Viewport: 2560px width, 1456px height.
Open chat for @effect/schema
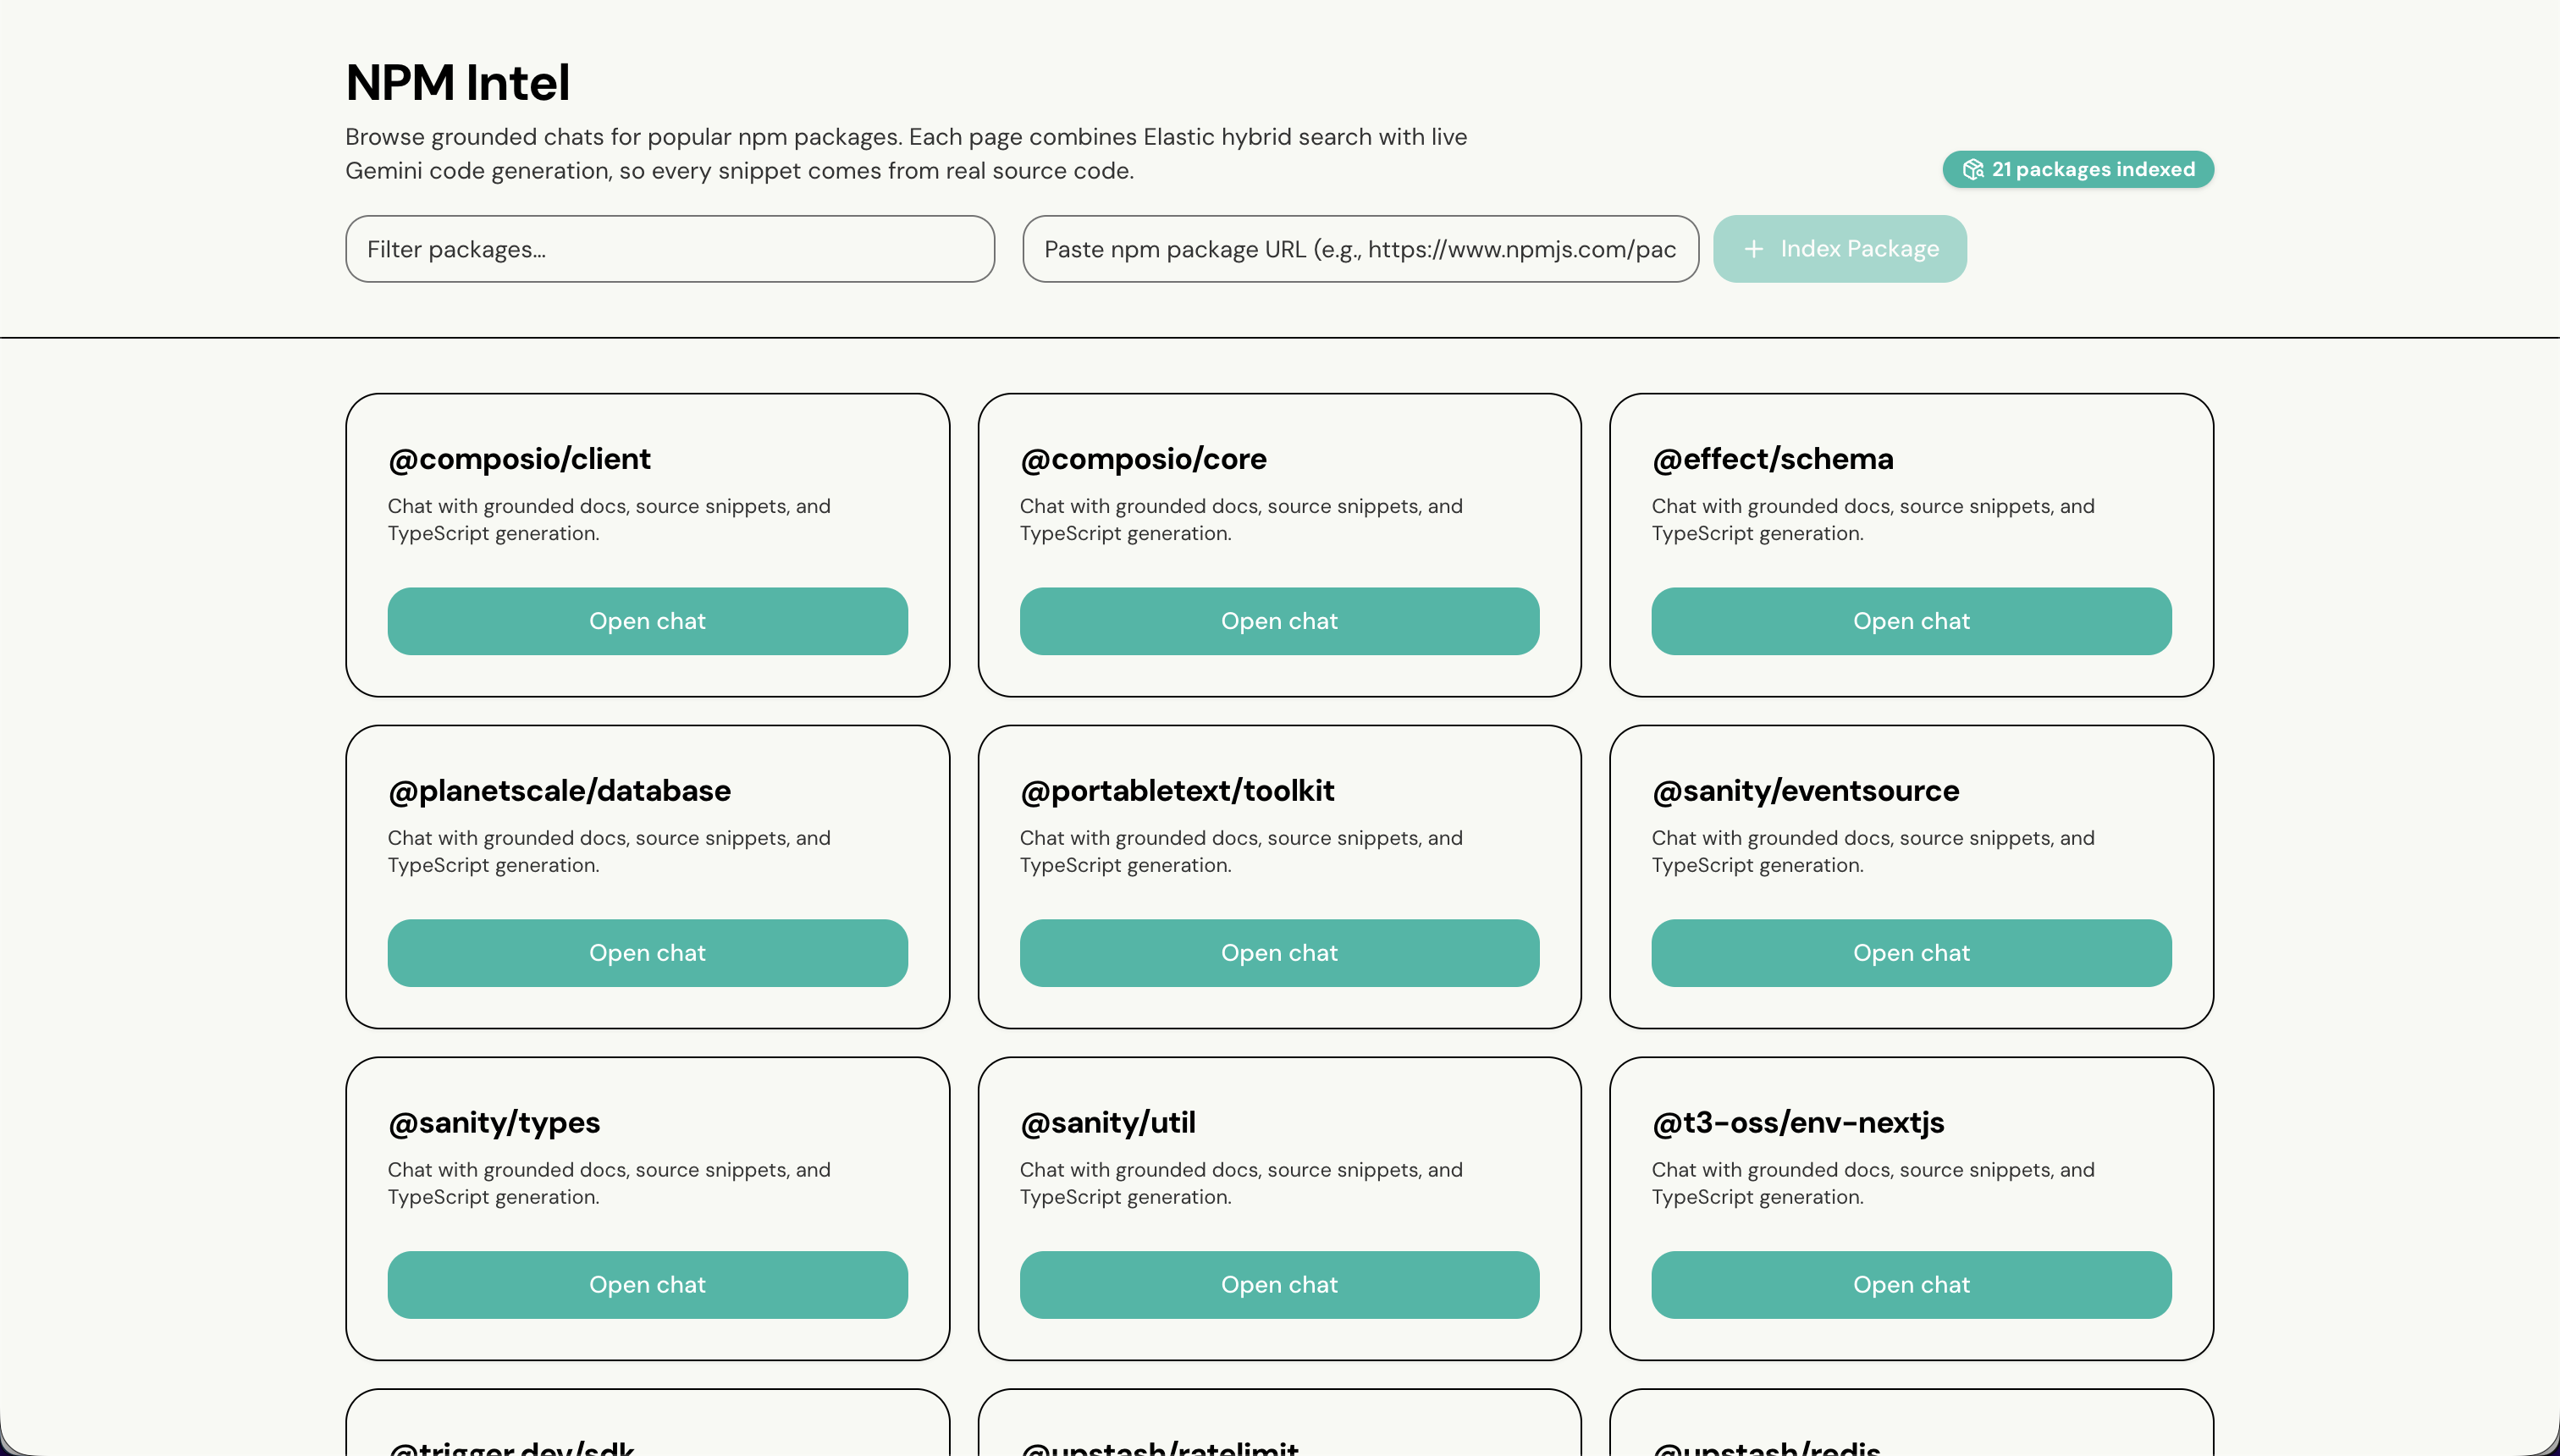click(1911, 621)
